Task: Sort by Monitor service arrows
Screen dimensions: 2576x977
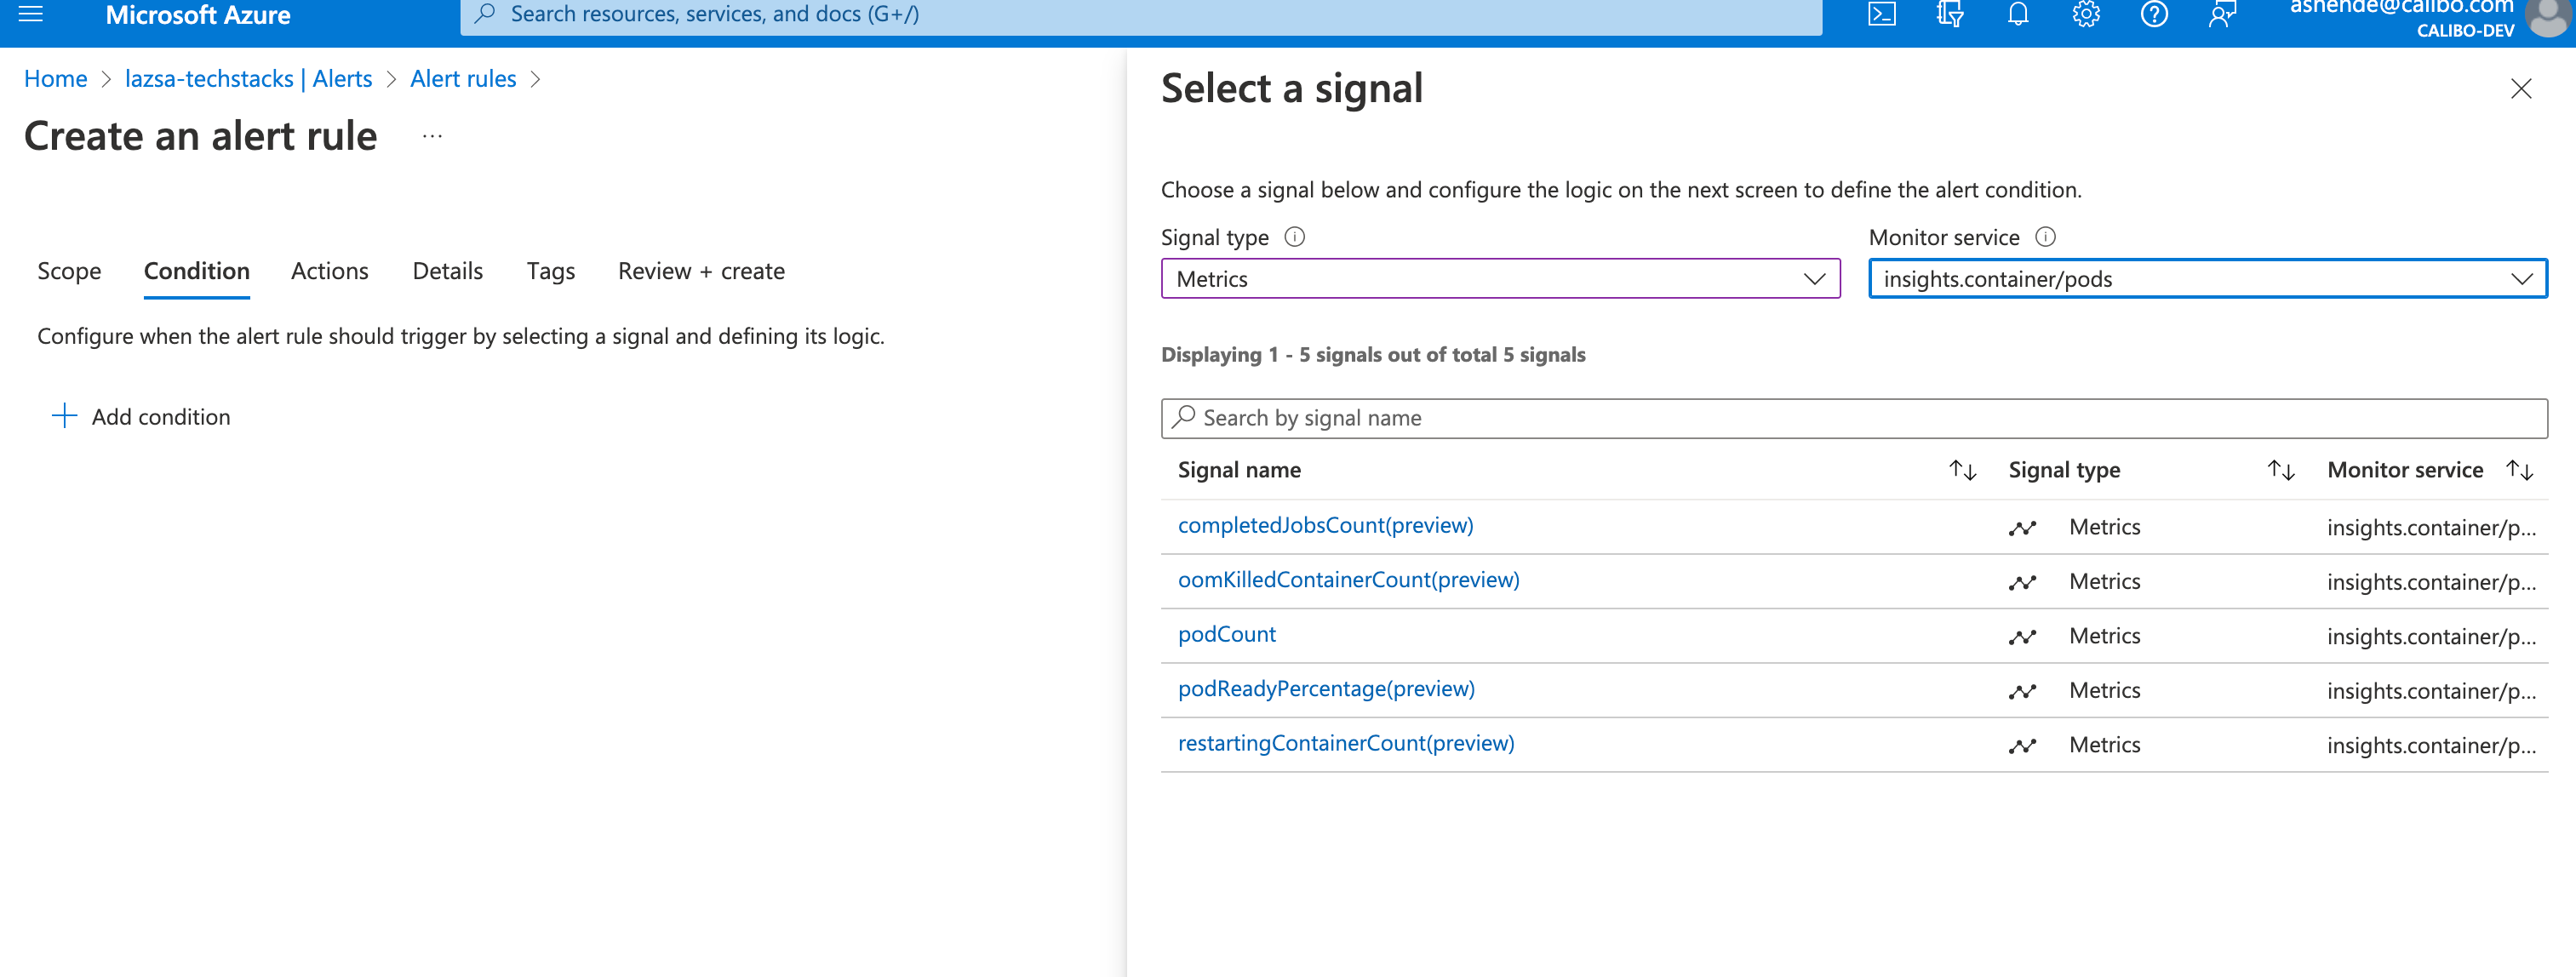Action: coord(2519,470)
